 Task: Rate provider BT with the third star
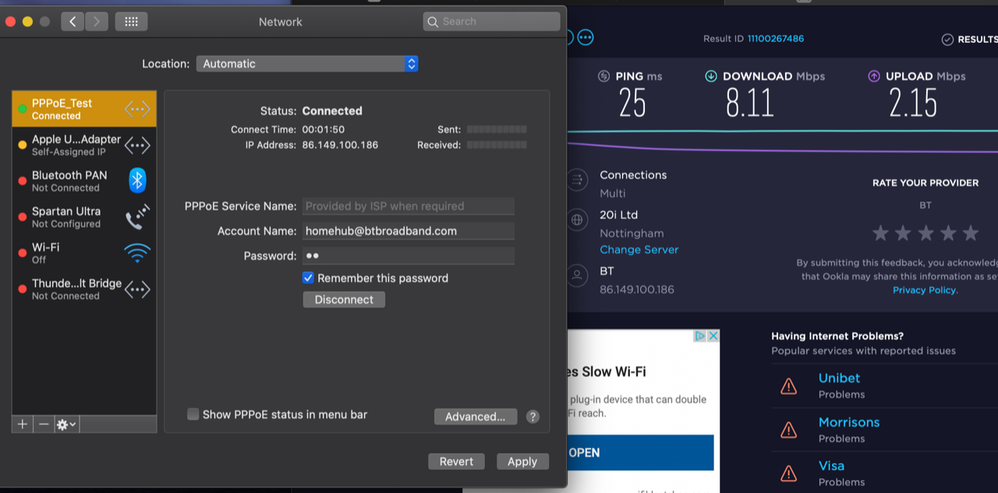(925, 233)
